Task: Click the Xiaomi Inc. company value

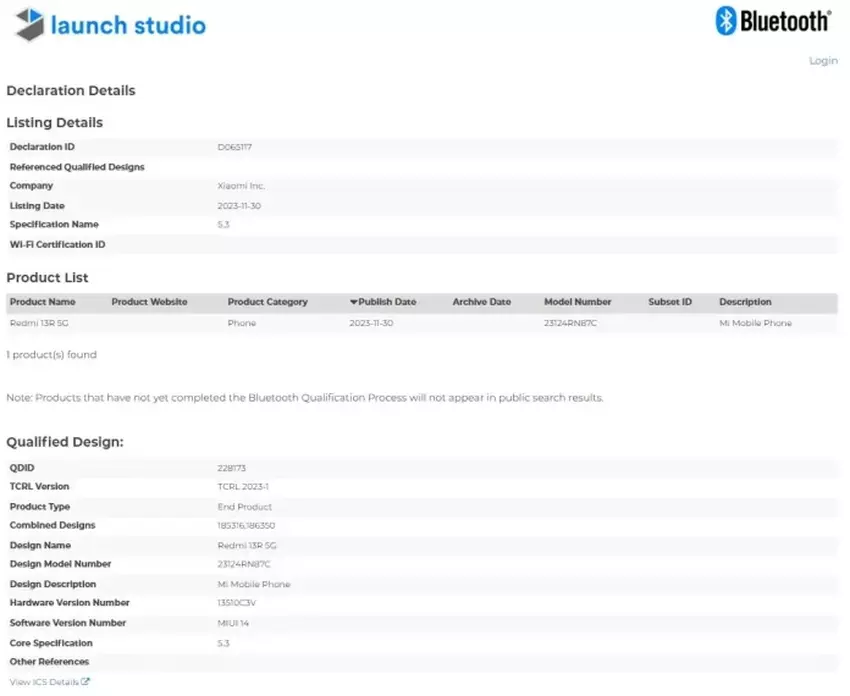Action: point(241,186)
